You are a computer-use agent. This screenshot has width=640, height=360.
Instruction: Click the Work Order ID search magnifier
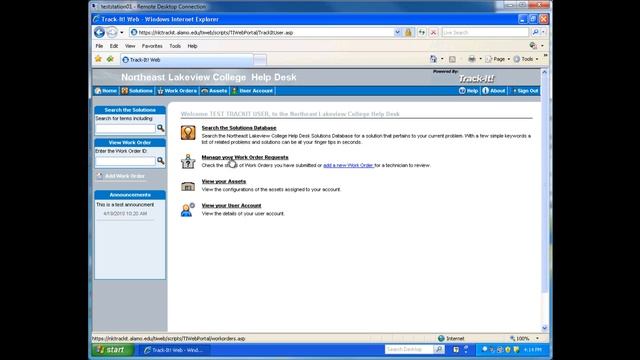click(160, 161)
